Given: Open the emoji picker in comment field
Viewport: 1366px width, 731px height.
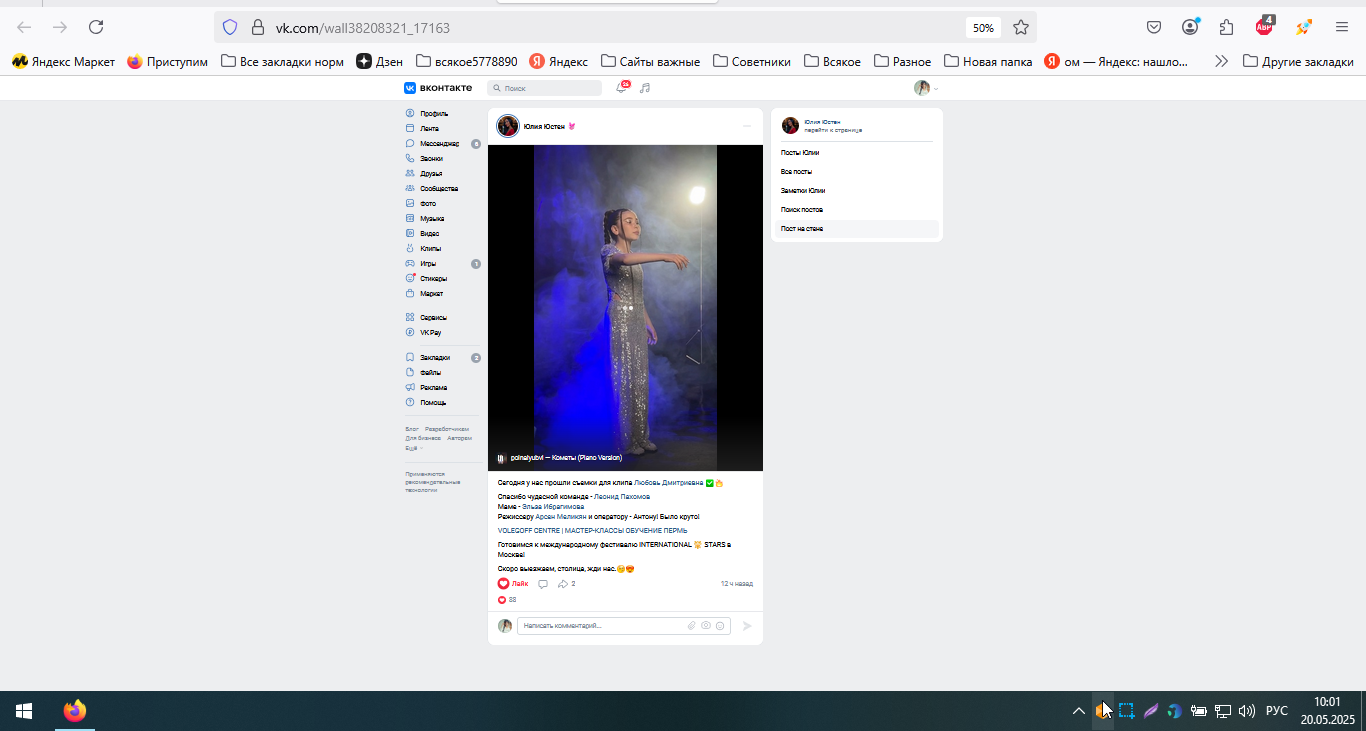Looking at the screenshot, I should 720,626.
